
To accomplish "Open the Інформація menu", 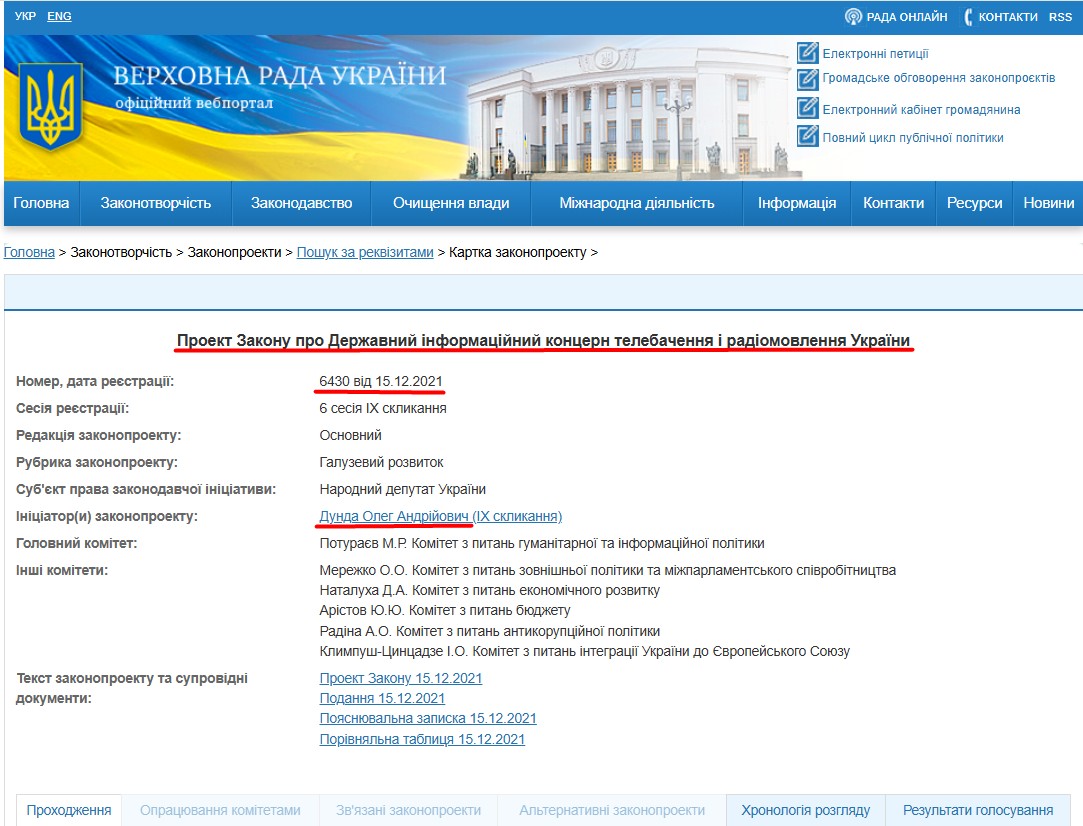I will click(x=797, y=203).
